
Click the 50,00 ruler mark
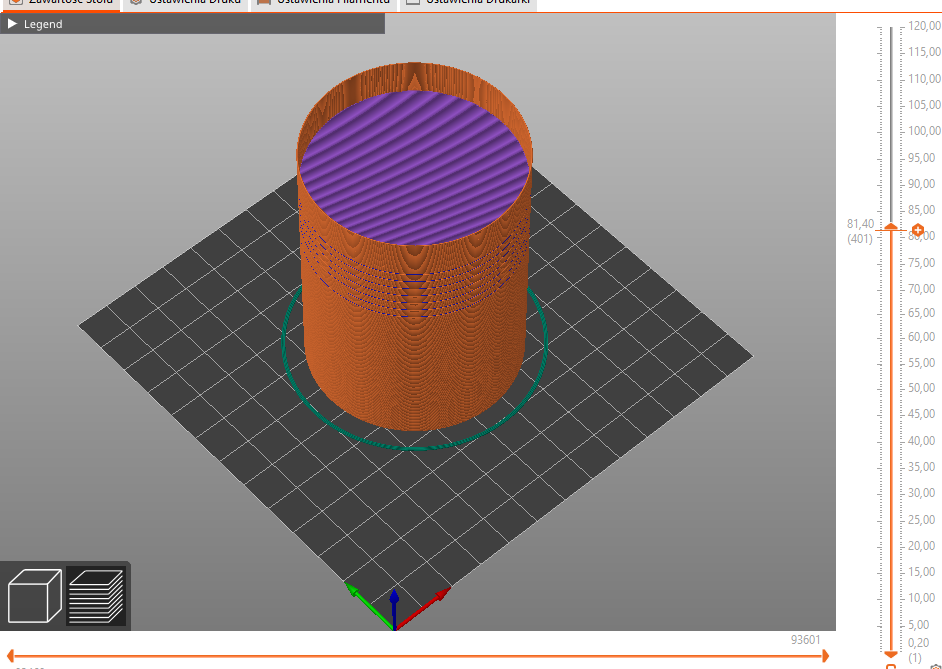tap(921, 388)
